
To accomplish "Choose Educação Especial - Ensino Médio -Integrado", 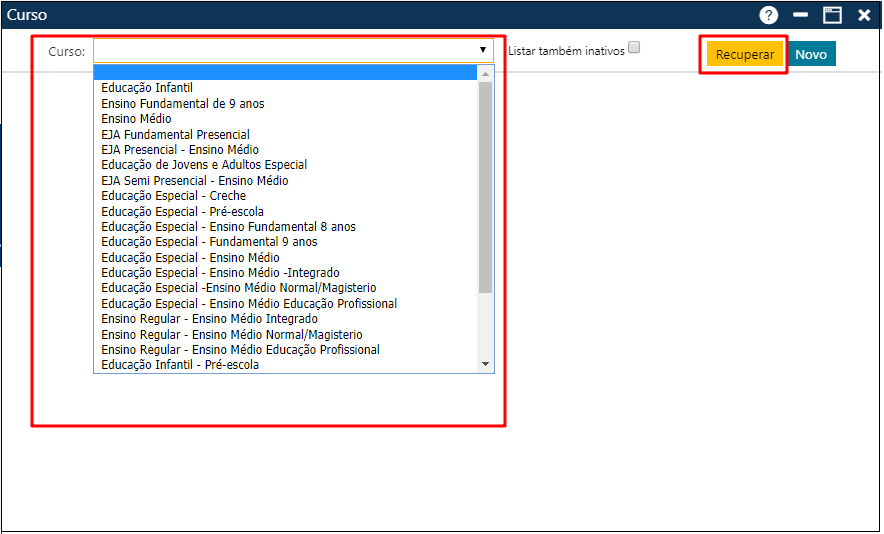I will [285, 273].
